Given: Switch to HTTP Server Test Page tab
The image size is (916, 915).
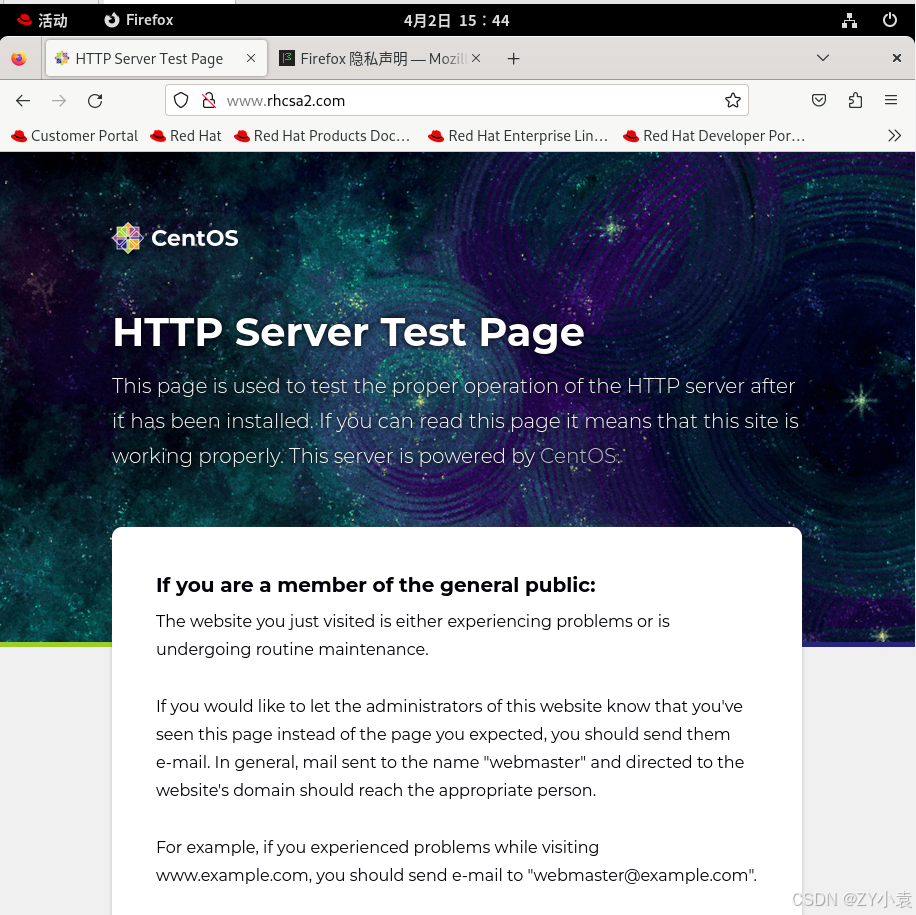Looking at the screenshot, I should (156, 58).
